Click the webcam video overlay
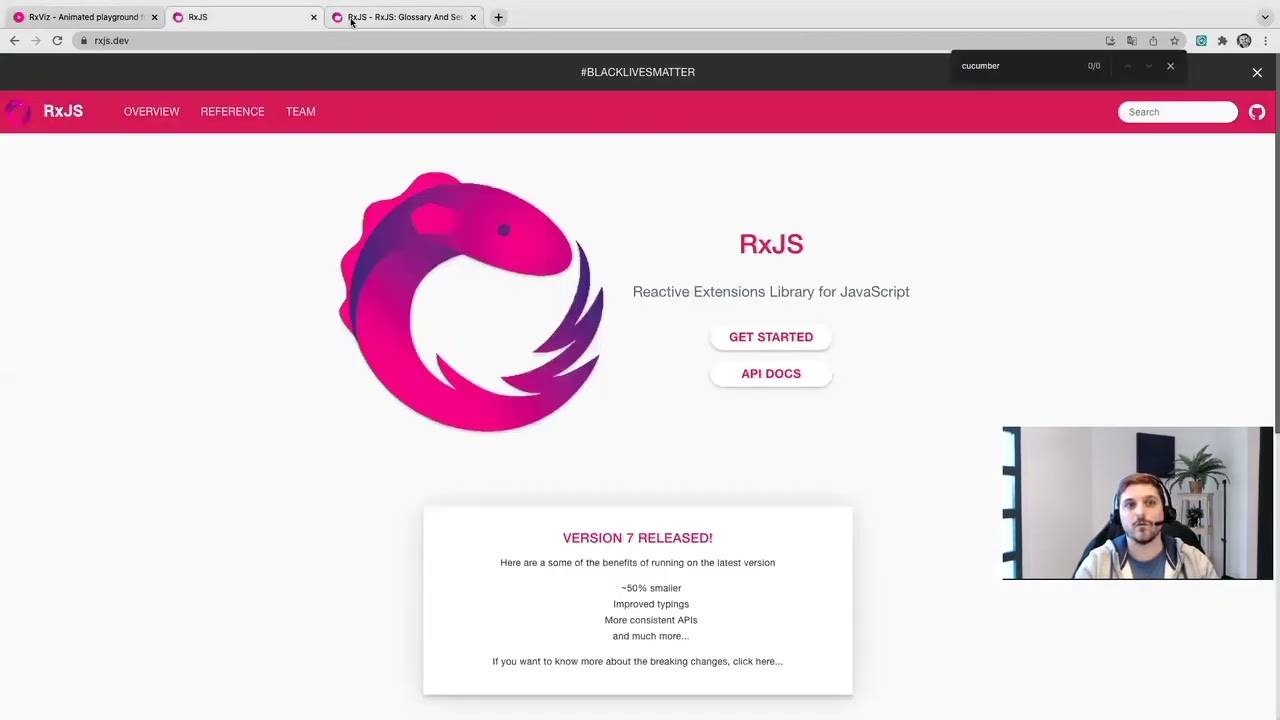 (x=1138, y=503)
